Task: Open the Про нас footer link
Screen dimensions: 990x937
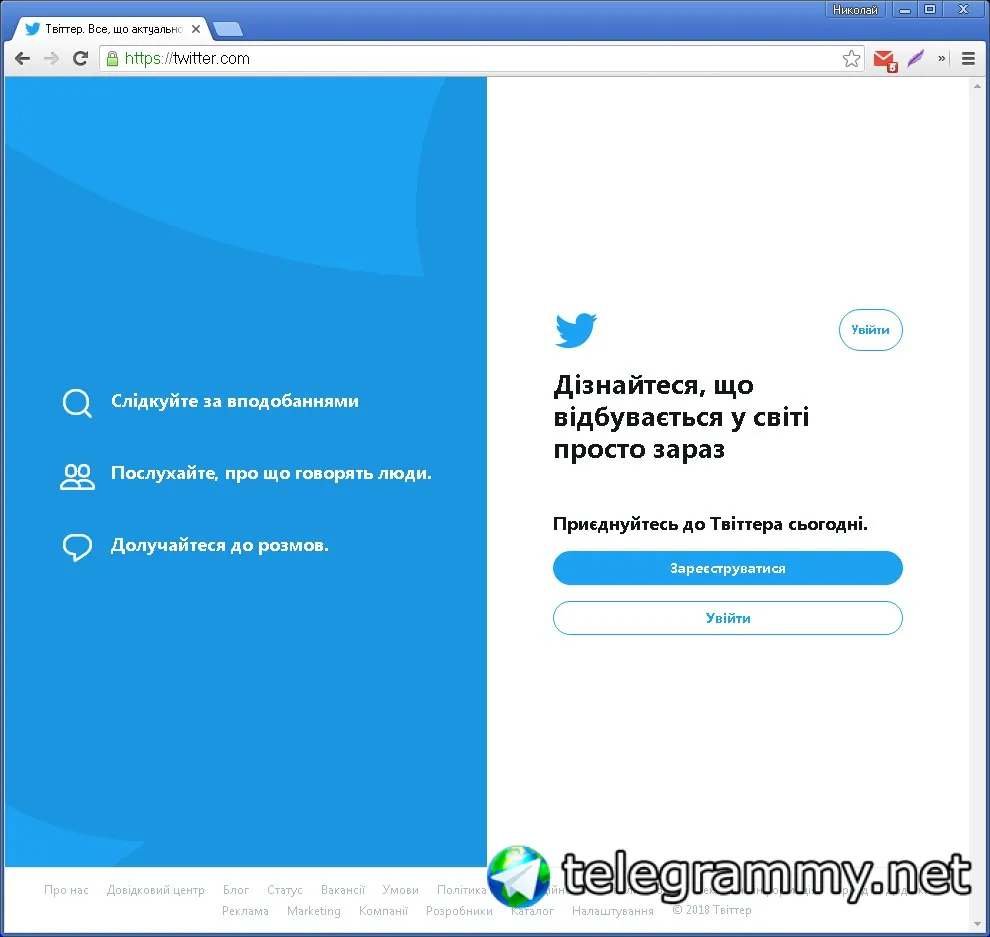Action: [x=66, y=890]
